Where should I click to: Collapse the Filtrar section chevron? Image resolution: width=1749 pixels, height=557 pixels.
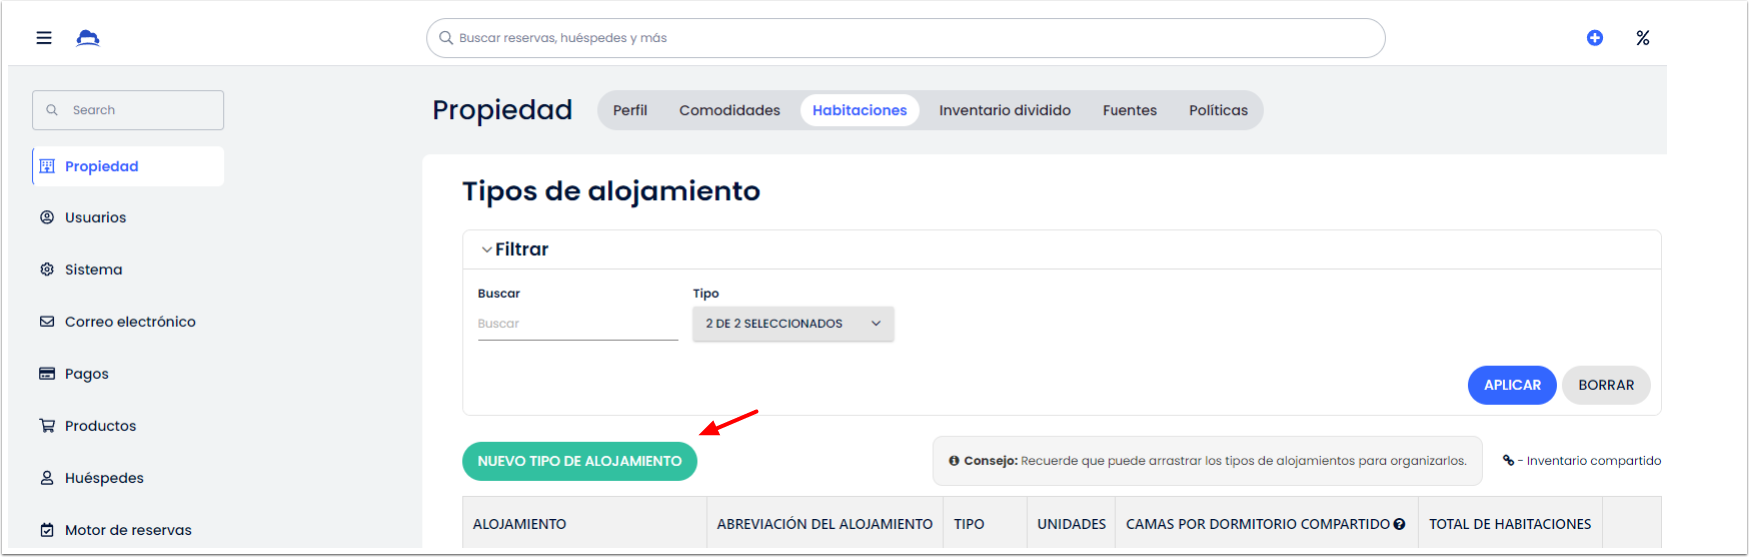[x=487, y=250]
